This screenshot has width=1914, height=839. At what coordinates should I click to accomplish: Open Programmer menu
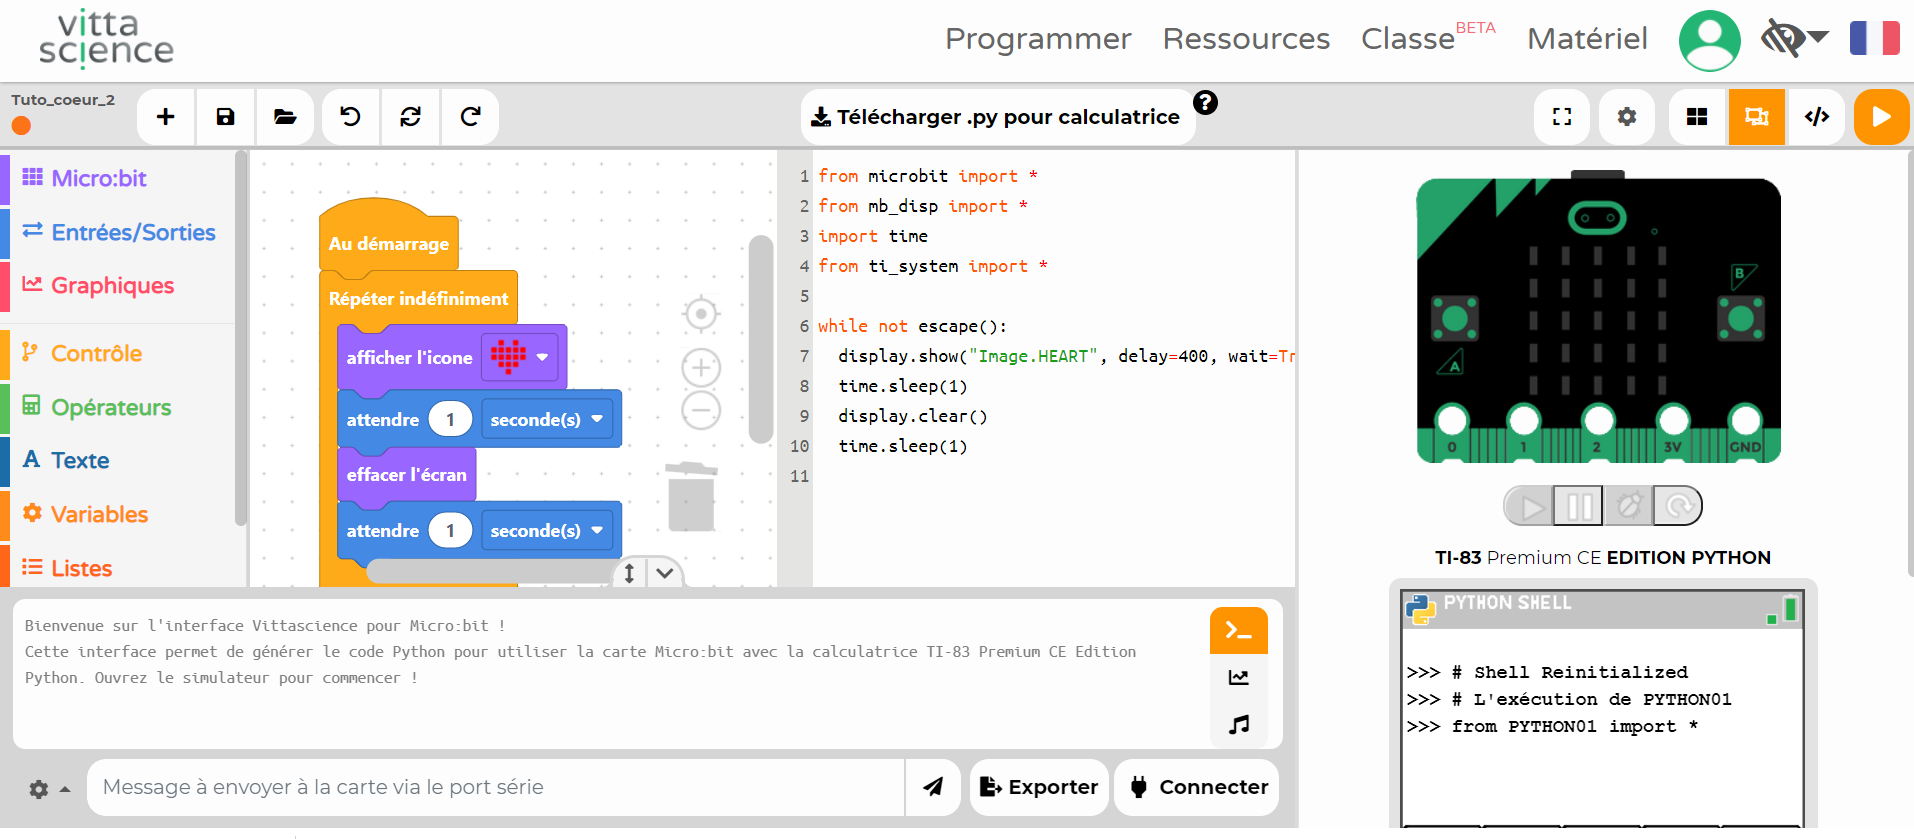coord(1038,39)
